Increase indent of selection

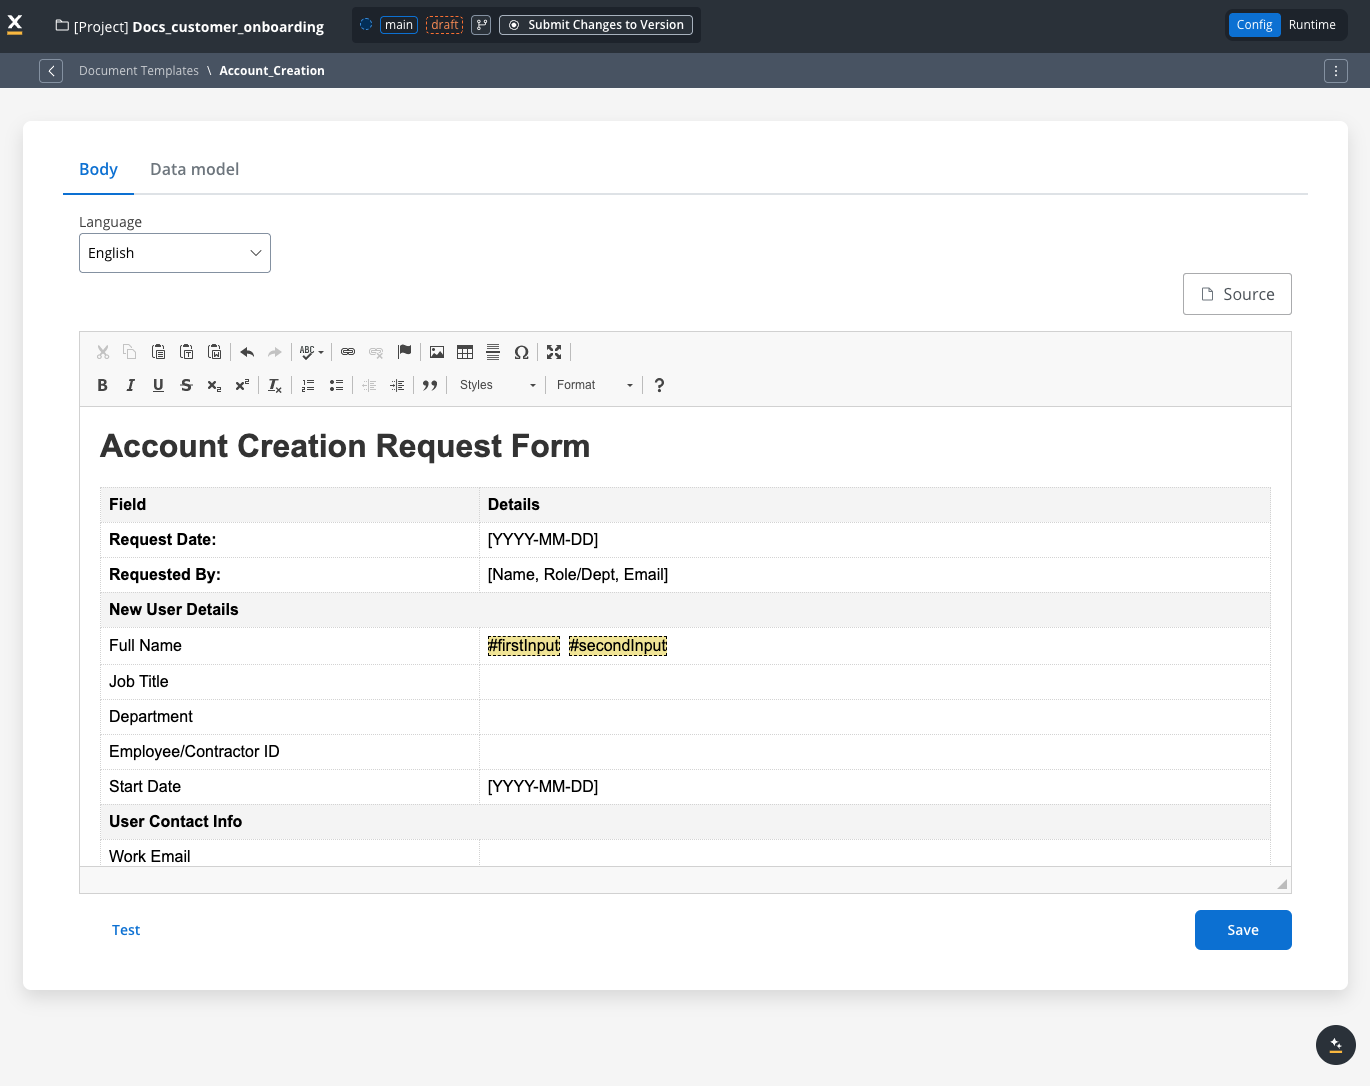[397, 385]
